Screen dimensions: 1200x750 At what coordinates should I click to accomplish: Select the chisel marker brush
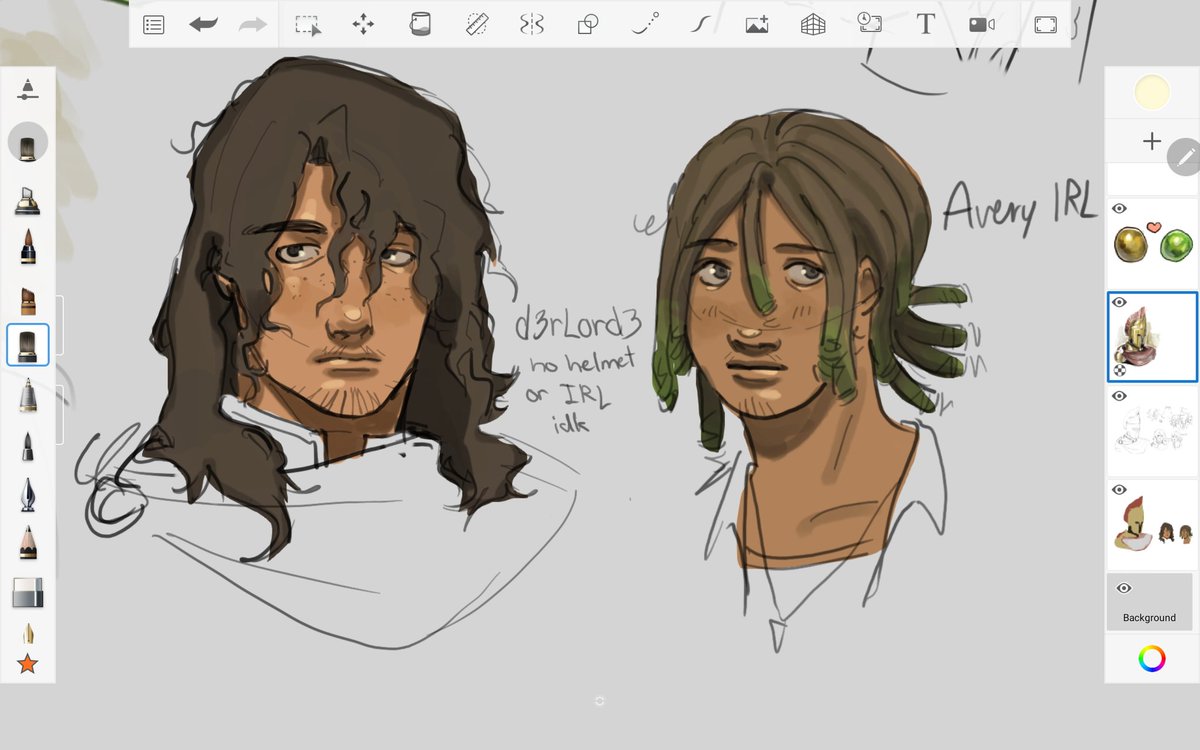tap(28, 199)
